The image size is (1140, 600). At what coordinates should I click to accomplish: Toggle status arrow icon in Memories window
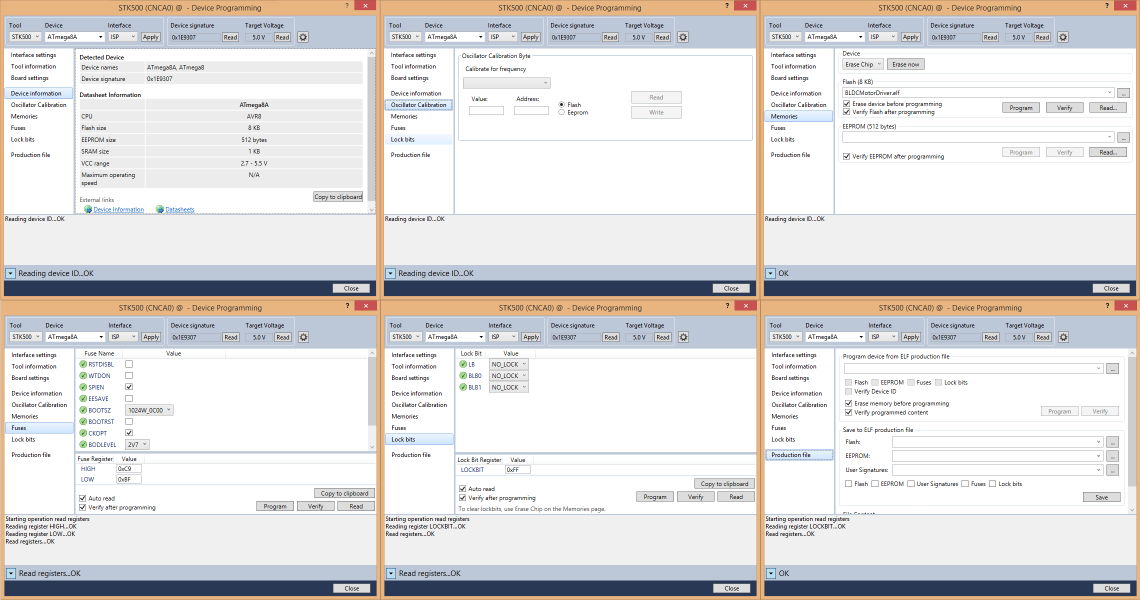point(771,273)
